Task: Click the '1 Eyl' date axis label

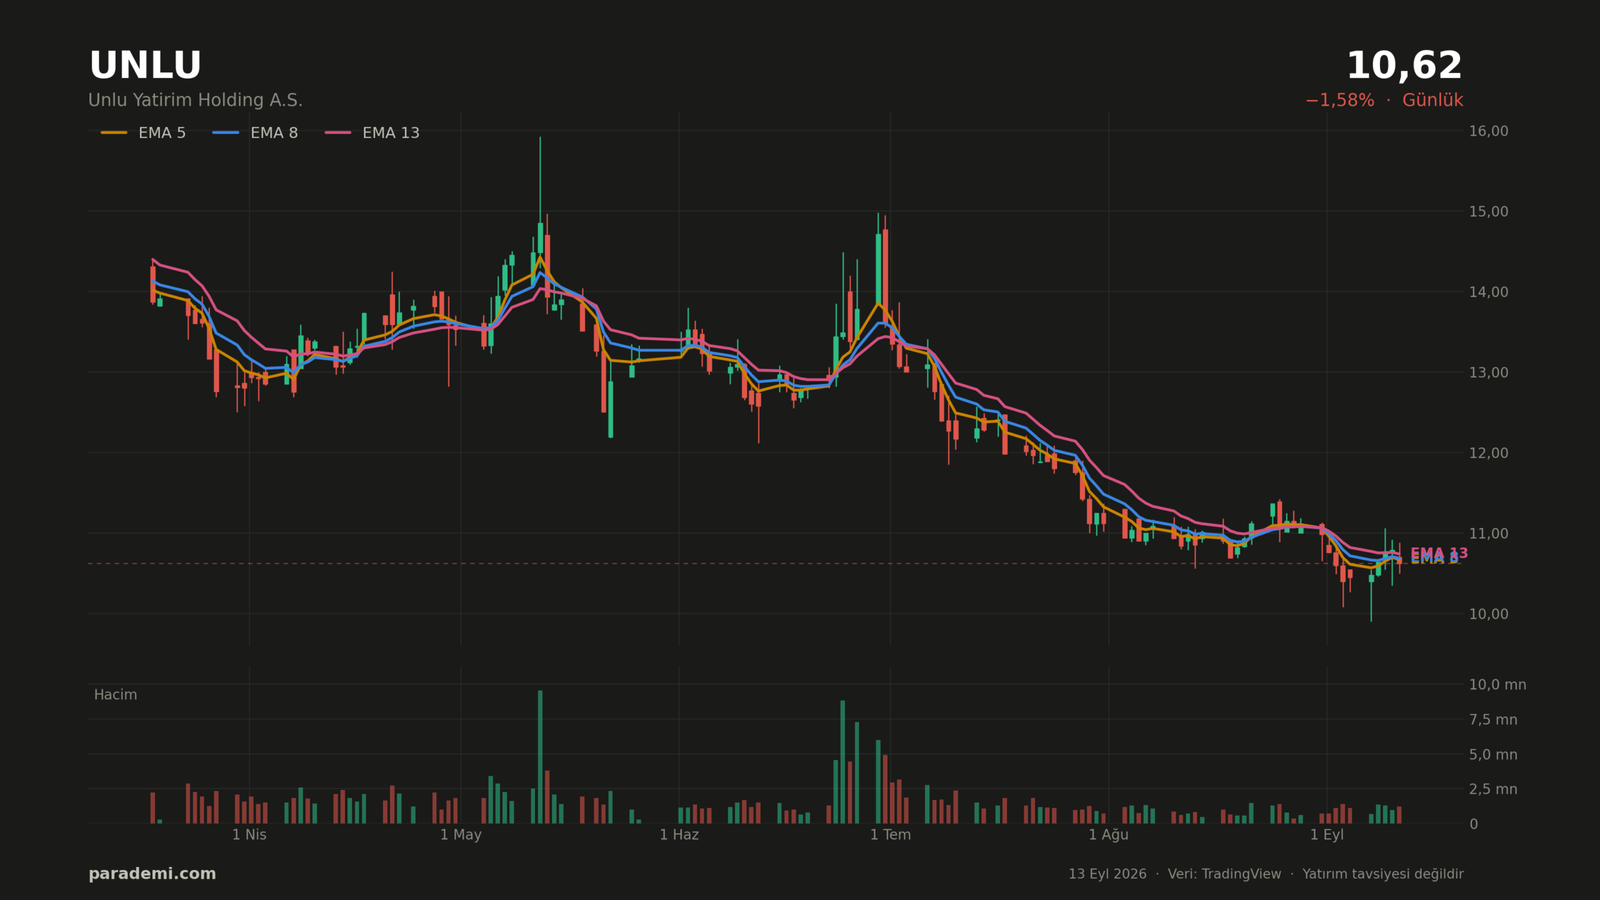Action: point(1327,835)
